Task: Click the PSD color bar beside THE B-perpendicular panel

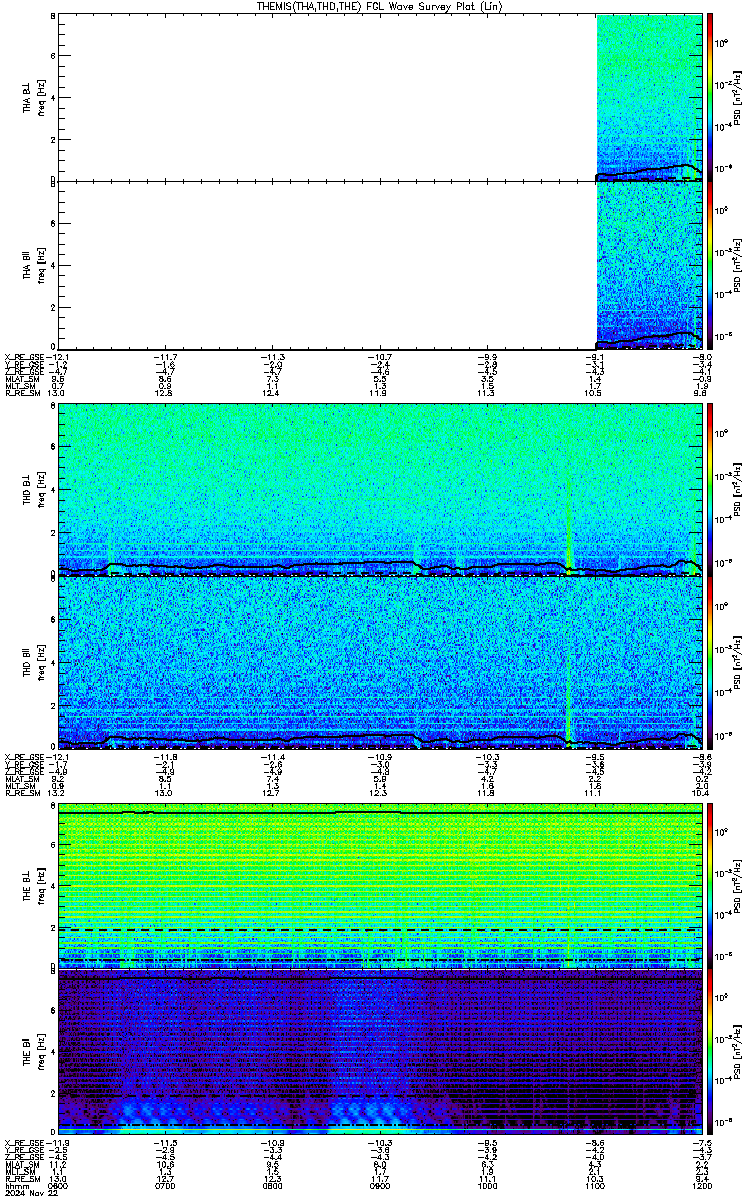Action: (711, 885)
